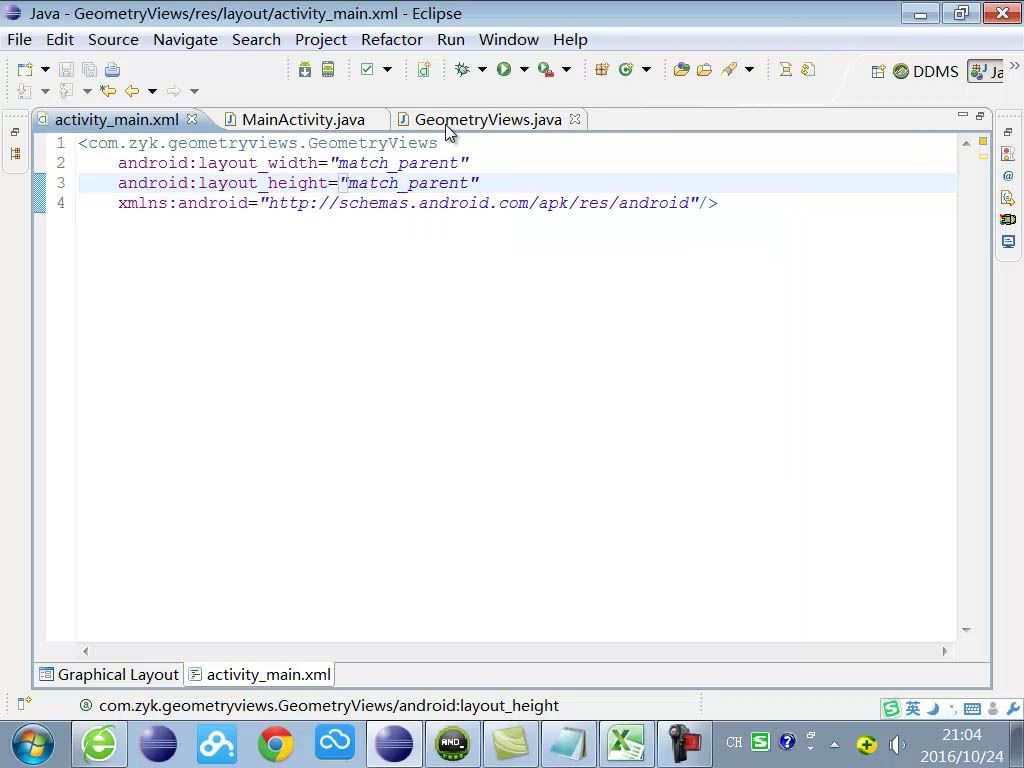Click the Run button in toolbar
The width and height of the screenshot is (1024, 768).
[x=504, y=69]
